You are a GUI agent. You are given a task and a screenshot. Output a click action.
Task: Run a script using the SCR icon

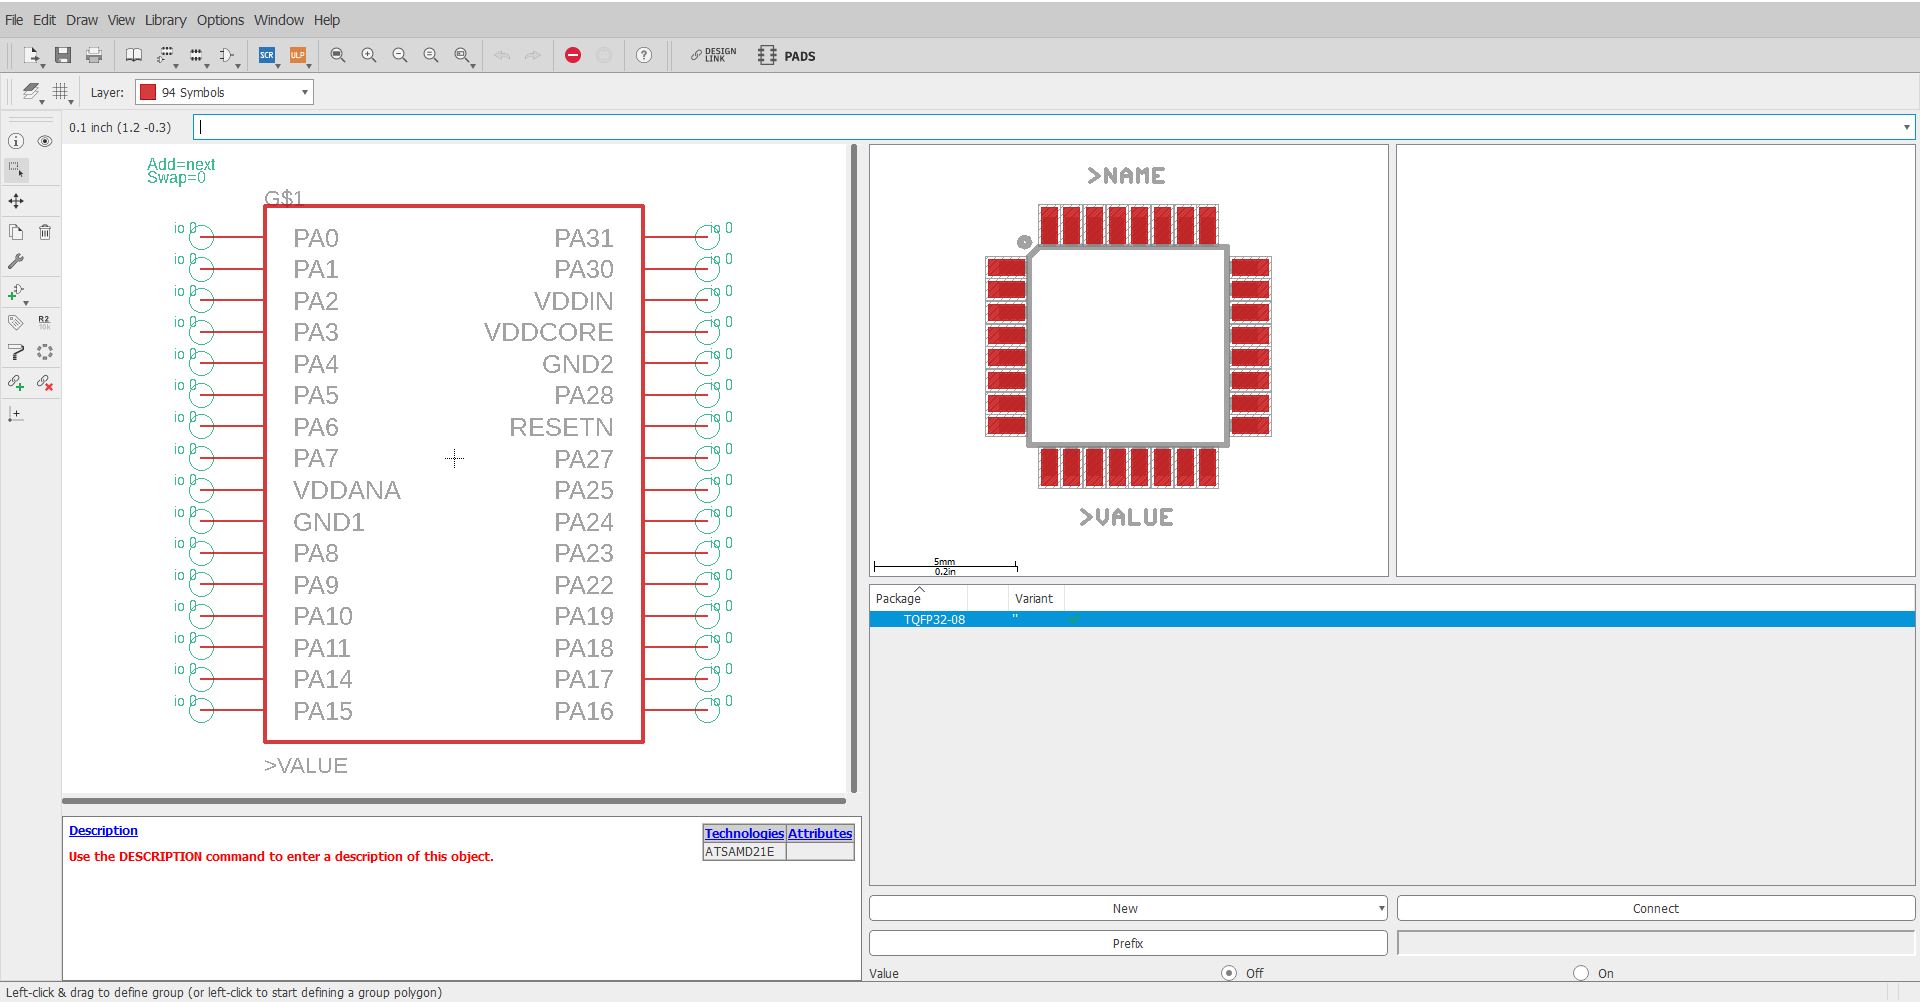coord(267,56)
